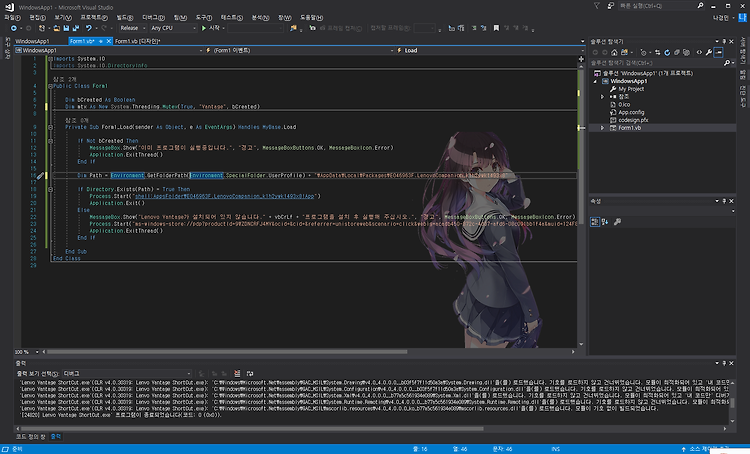Image resolution: width=750 pixels, height=454 pixels.
Task: Open the 디버그(D) menu
Action: coord(154,18)
